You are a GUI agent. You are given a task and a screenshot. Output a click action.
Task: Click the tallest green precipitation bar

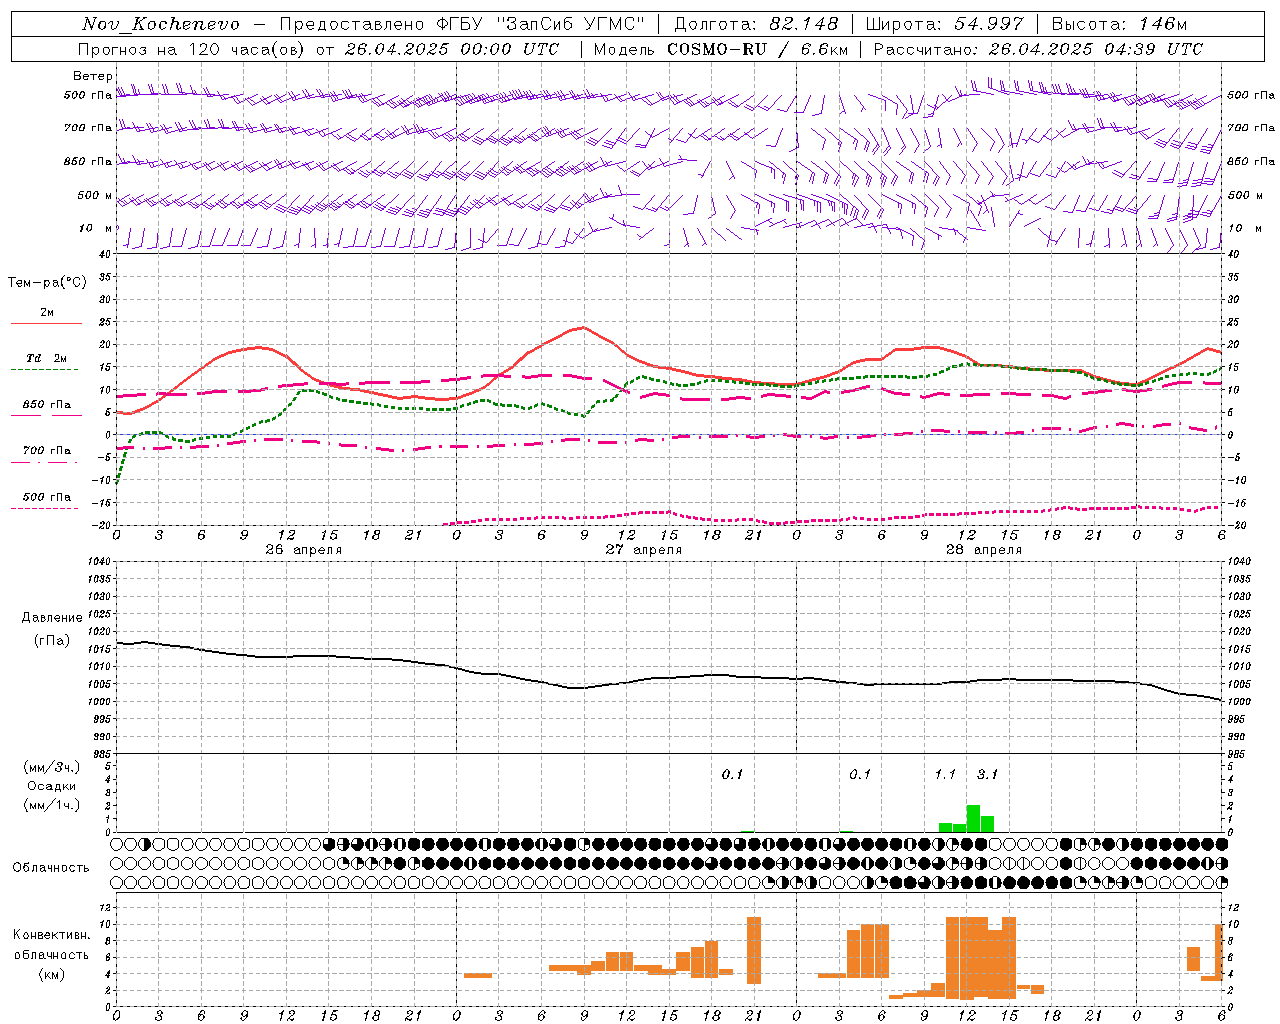[973, 818]
